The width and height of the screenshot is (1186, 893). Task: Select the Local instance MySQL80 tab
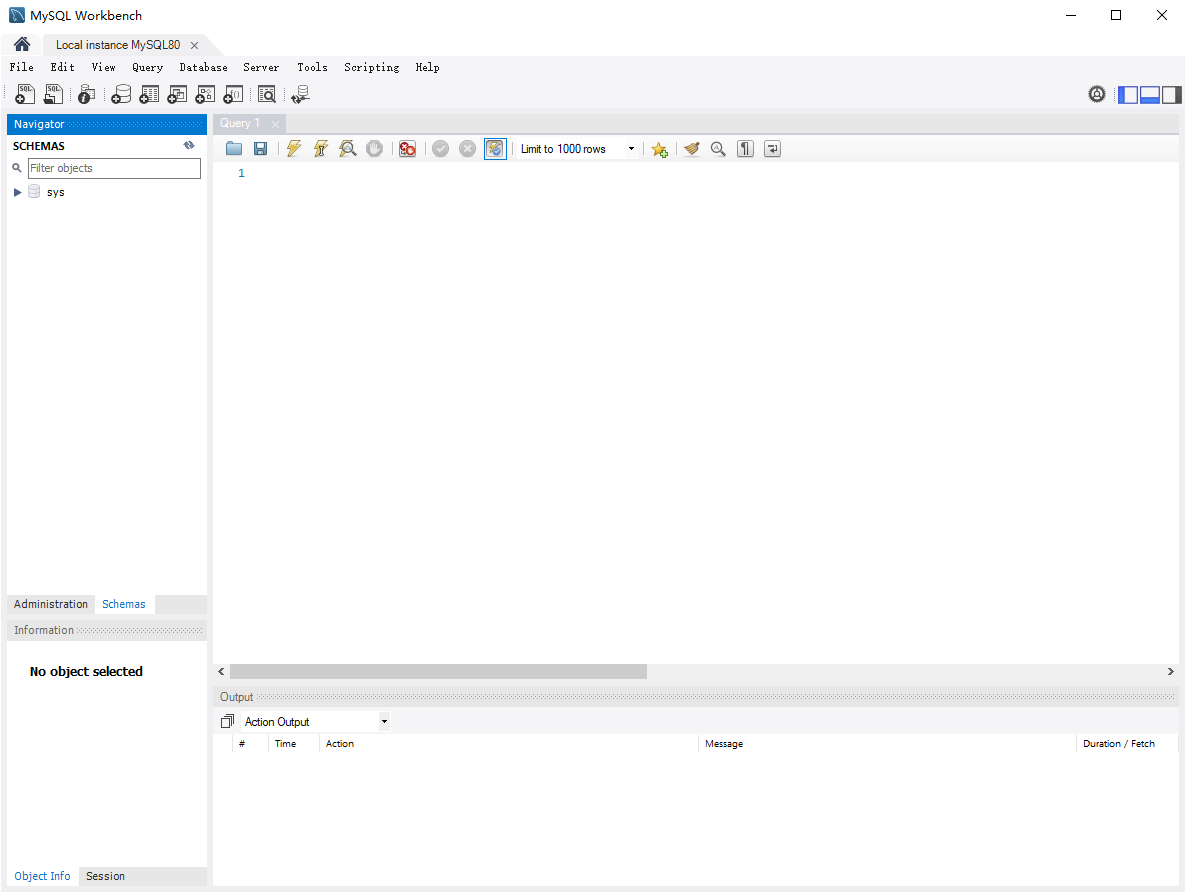[118, 45]
